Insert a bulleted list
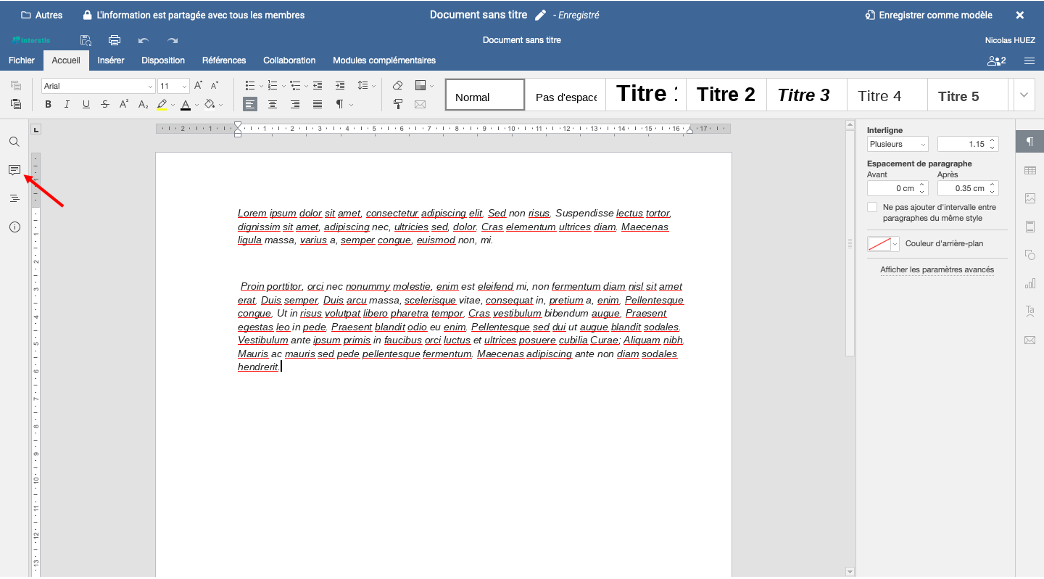The height and width of the screenshot is (579, 1044). (250, 86)
